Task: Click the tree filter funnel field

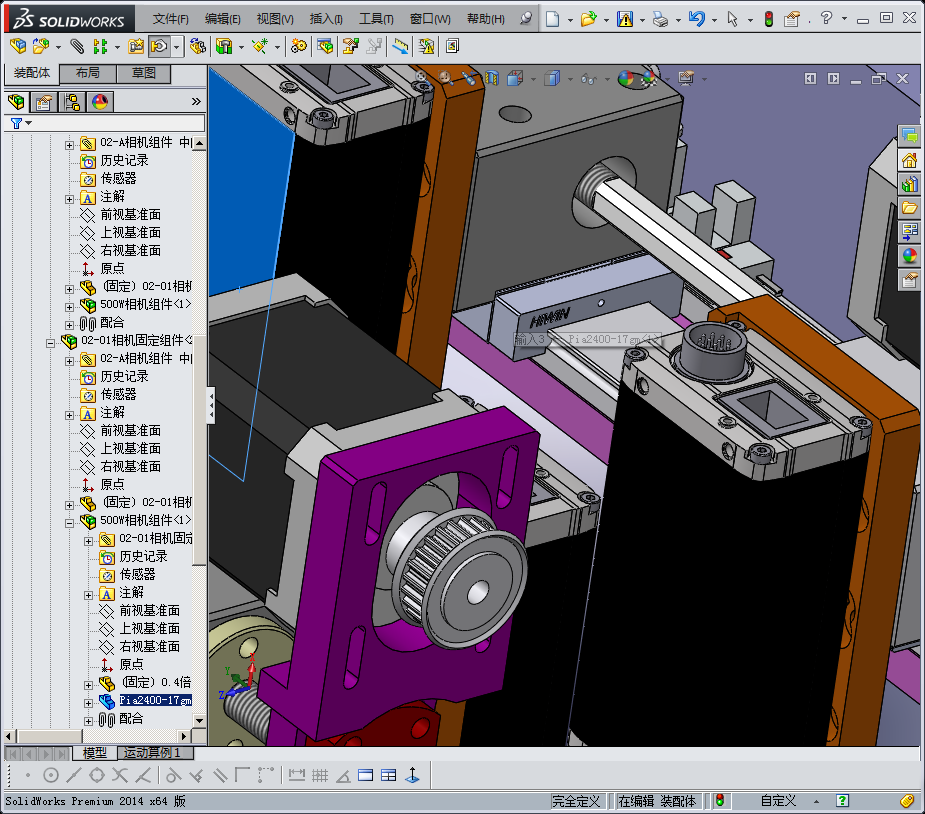Action: coord(105,123)
